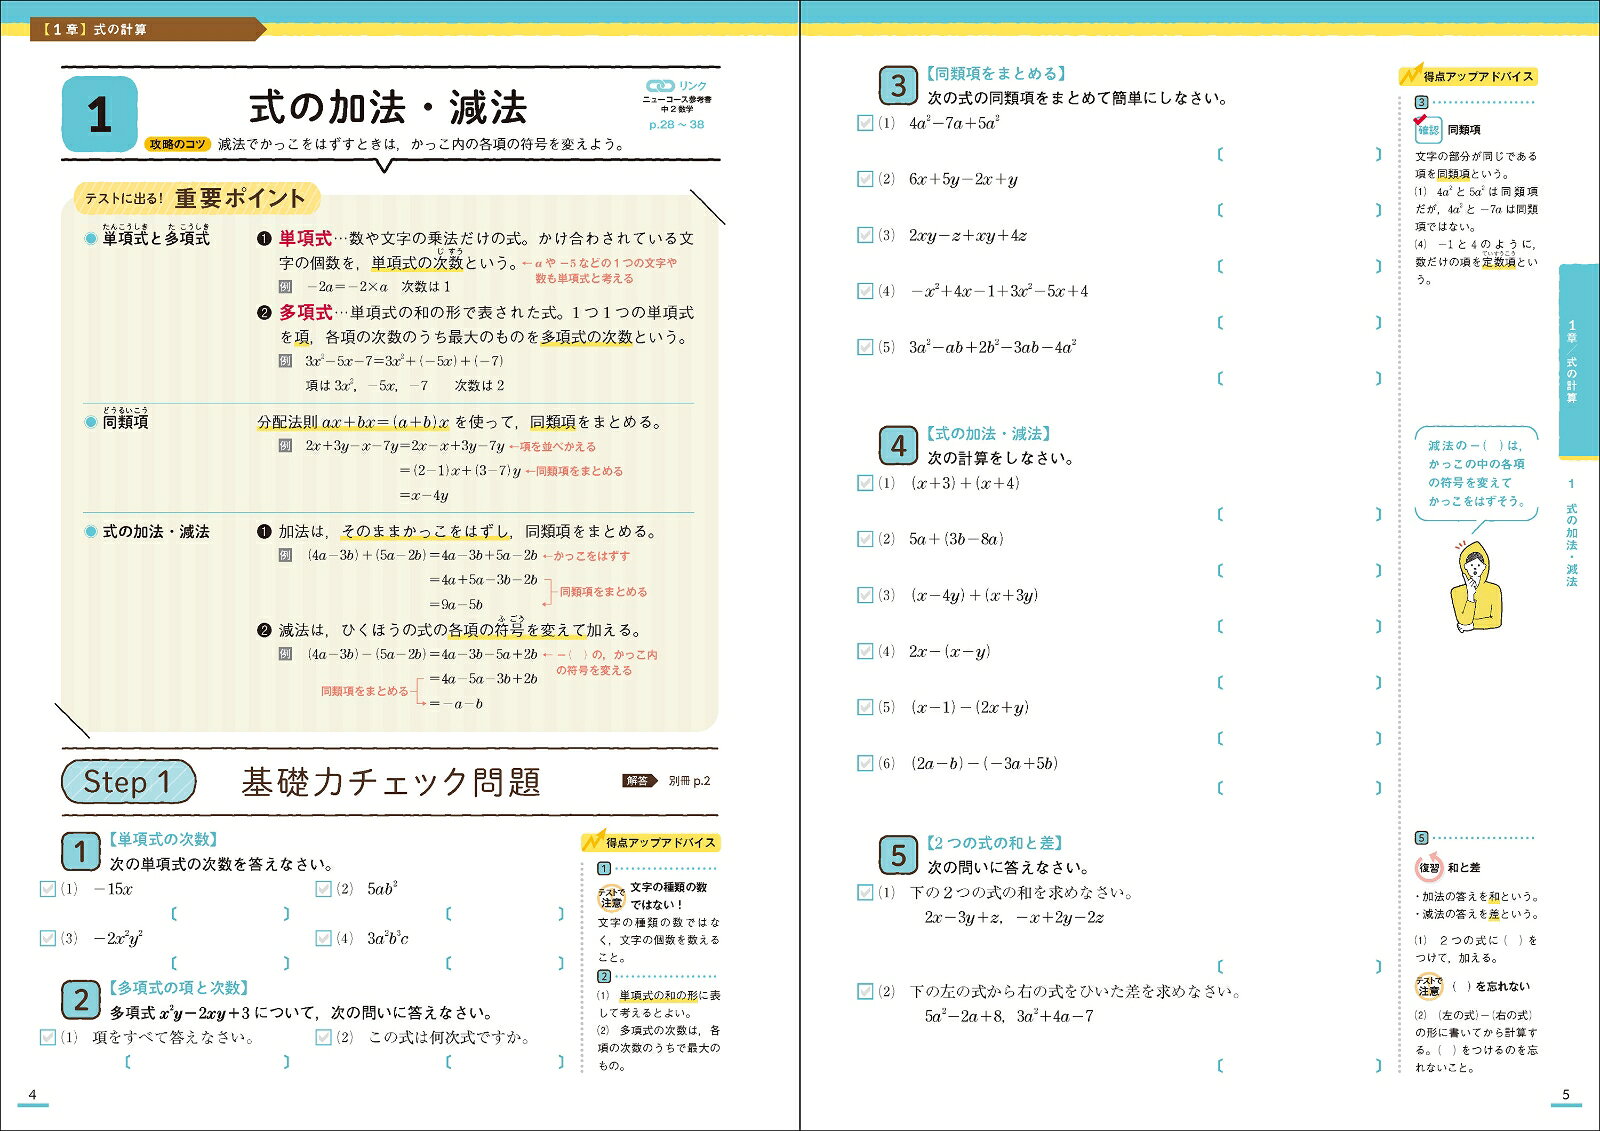
Task: Click the link chain icon near リンク
Action: [x=660, y=86]
